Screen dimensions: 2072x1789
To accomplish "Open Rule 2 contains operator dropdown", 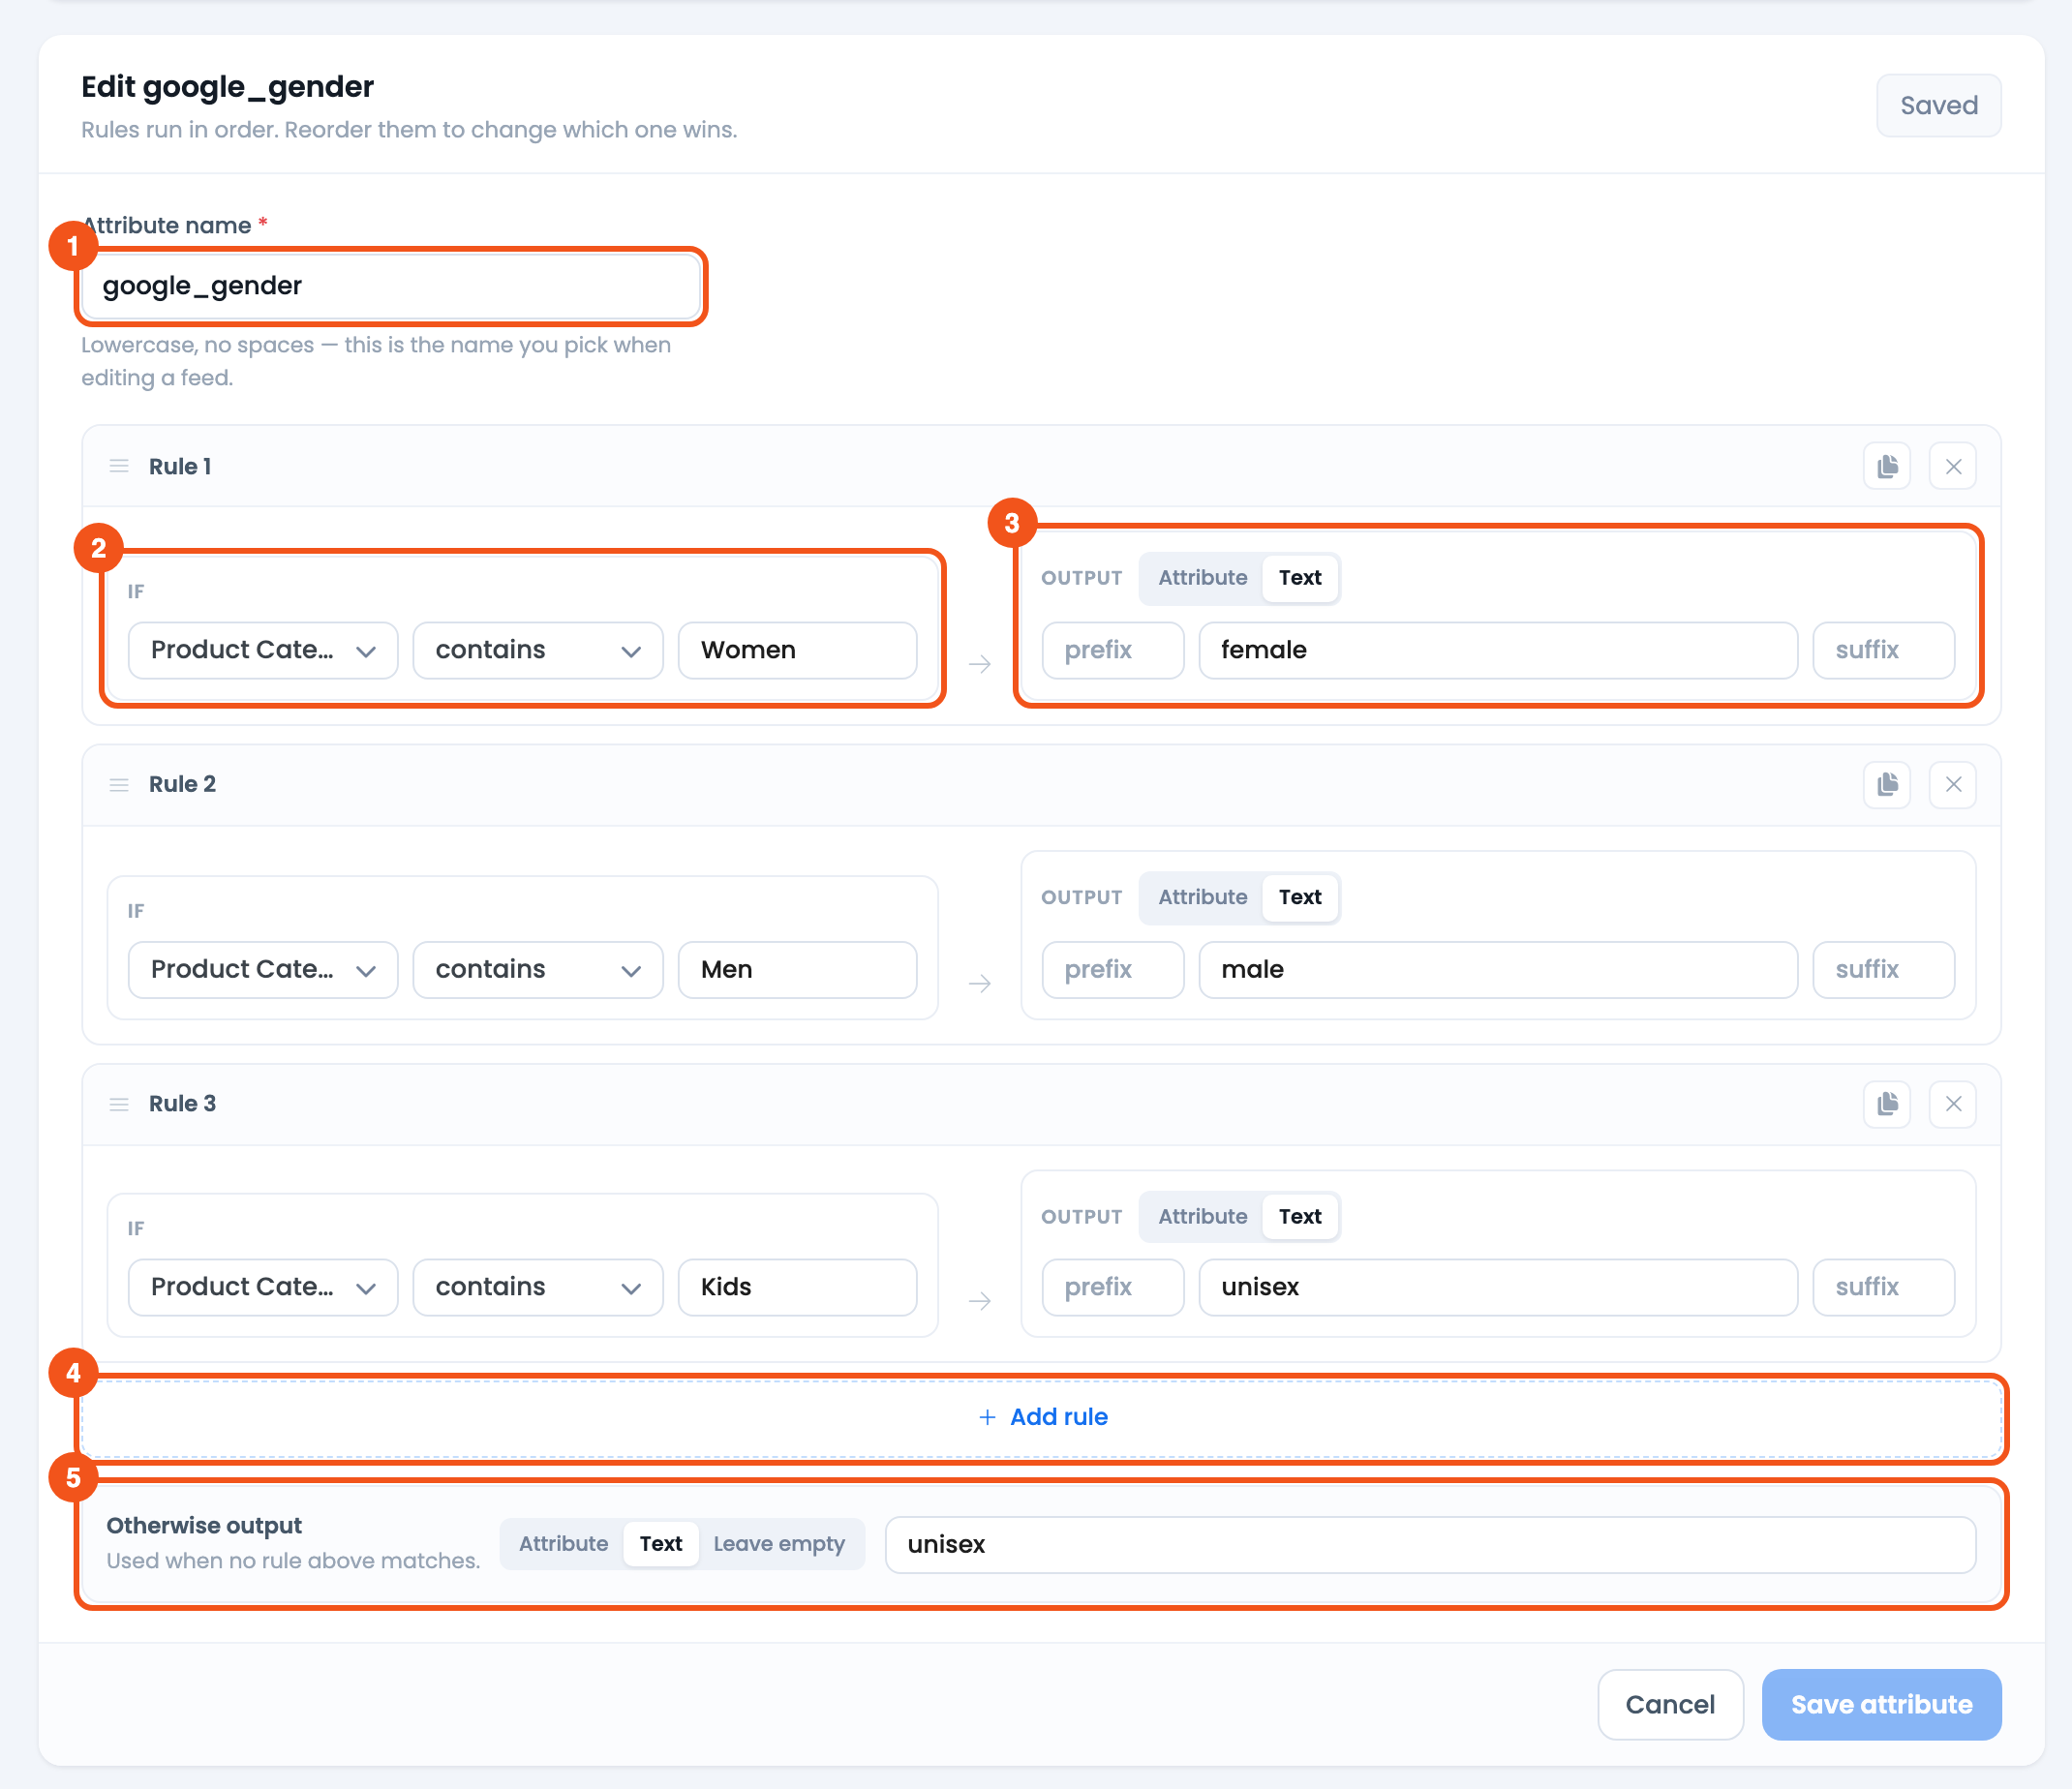I will click(538, 970).
